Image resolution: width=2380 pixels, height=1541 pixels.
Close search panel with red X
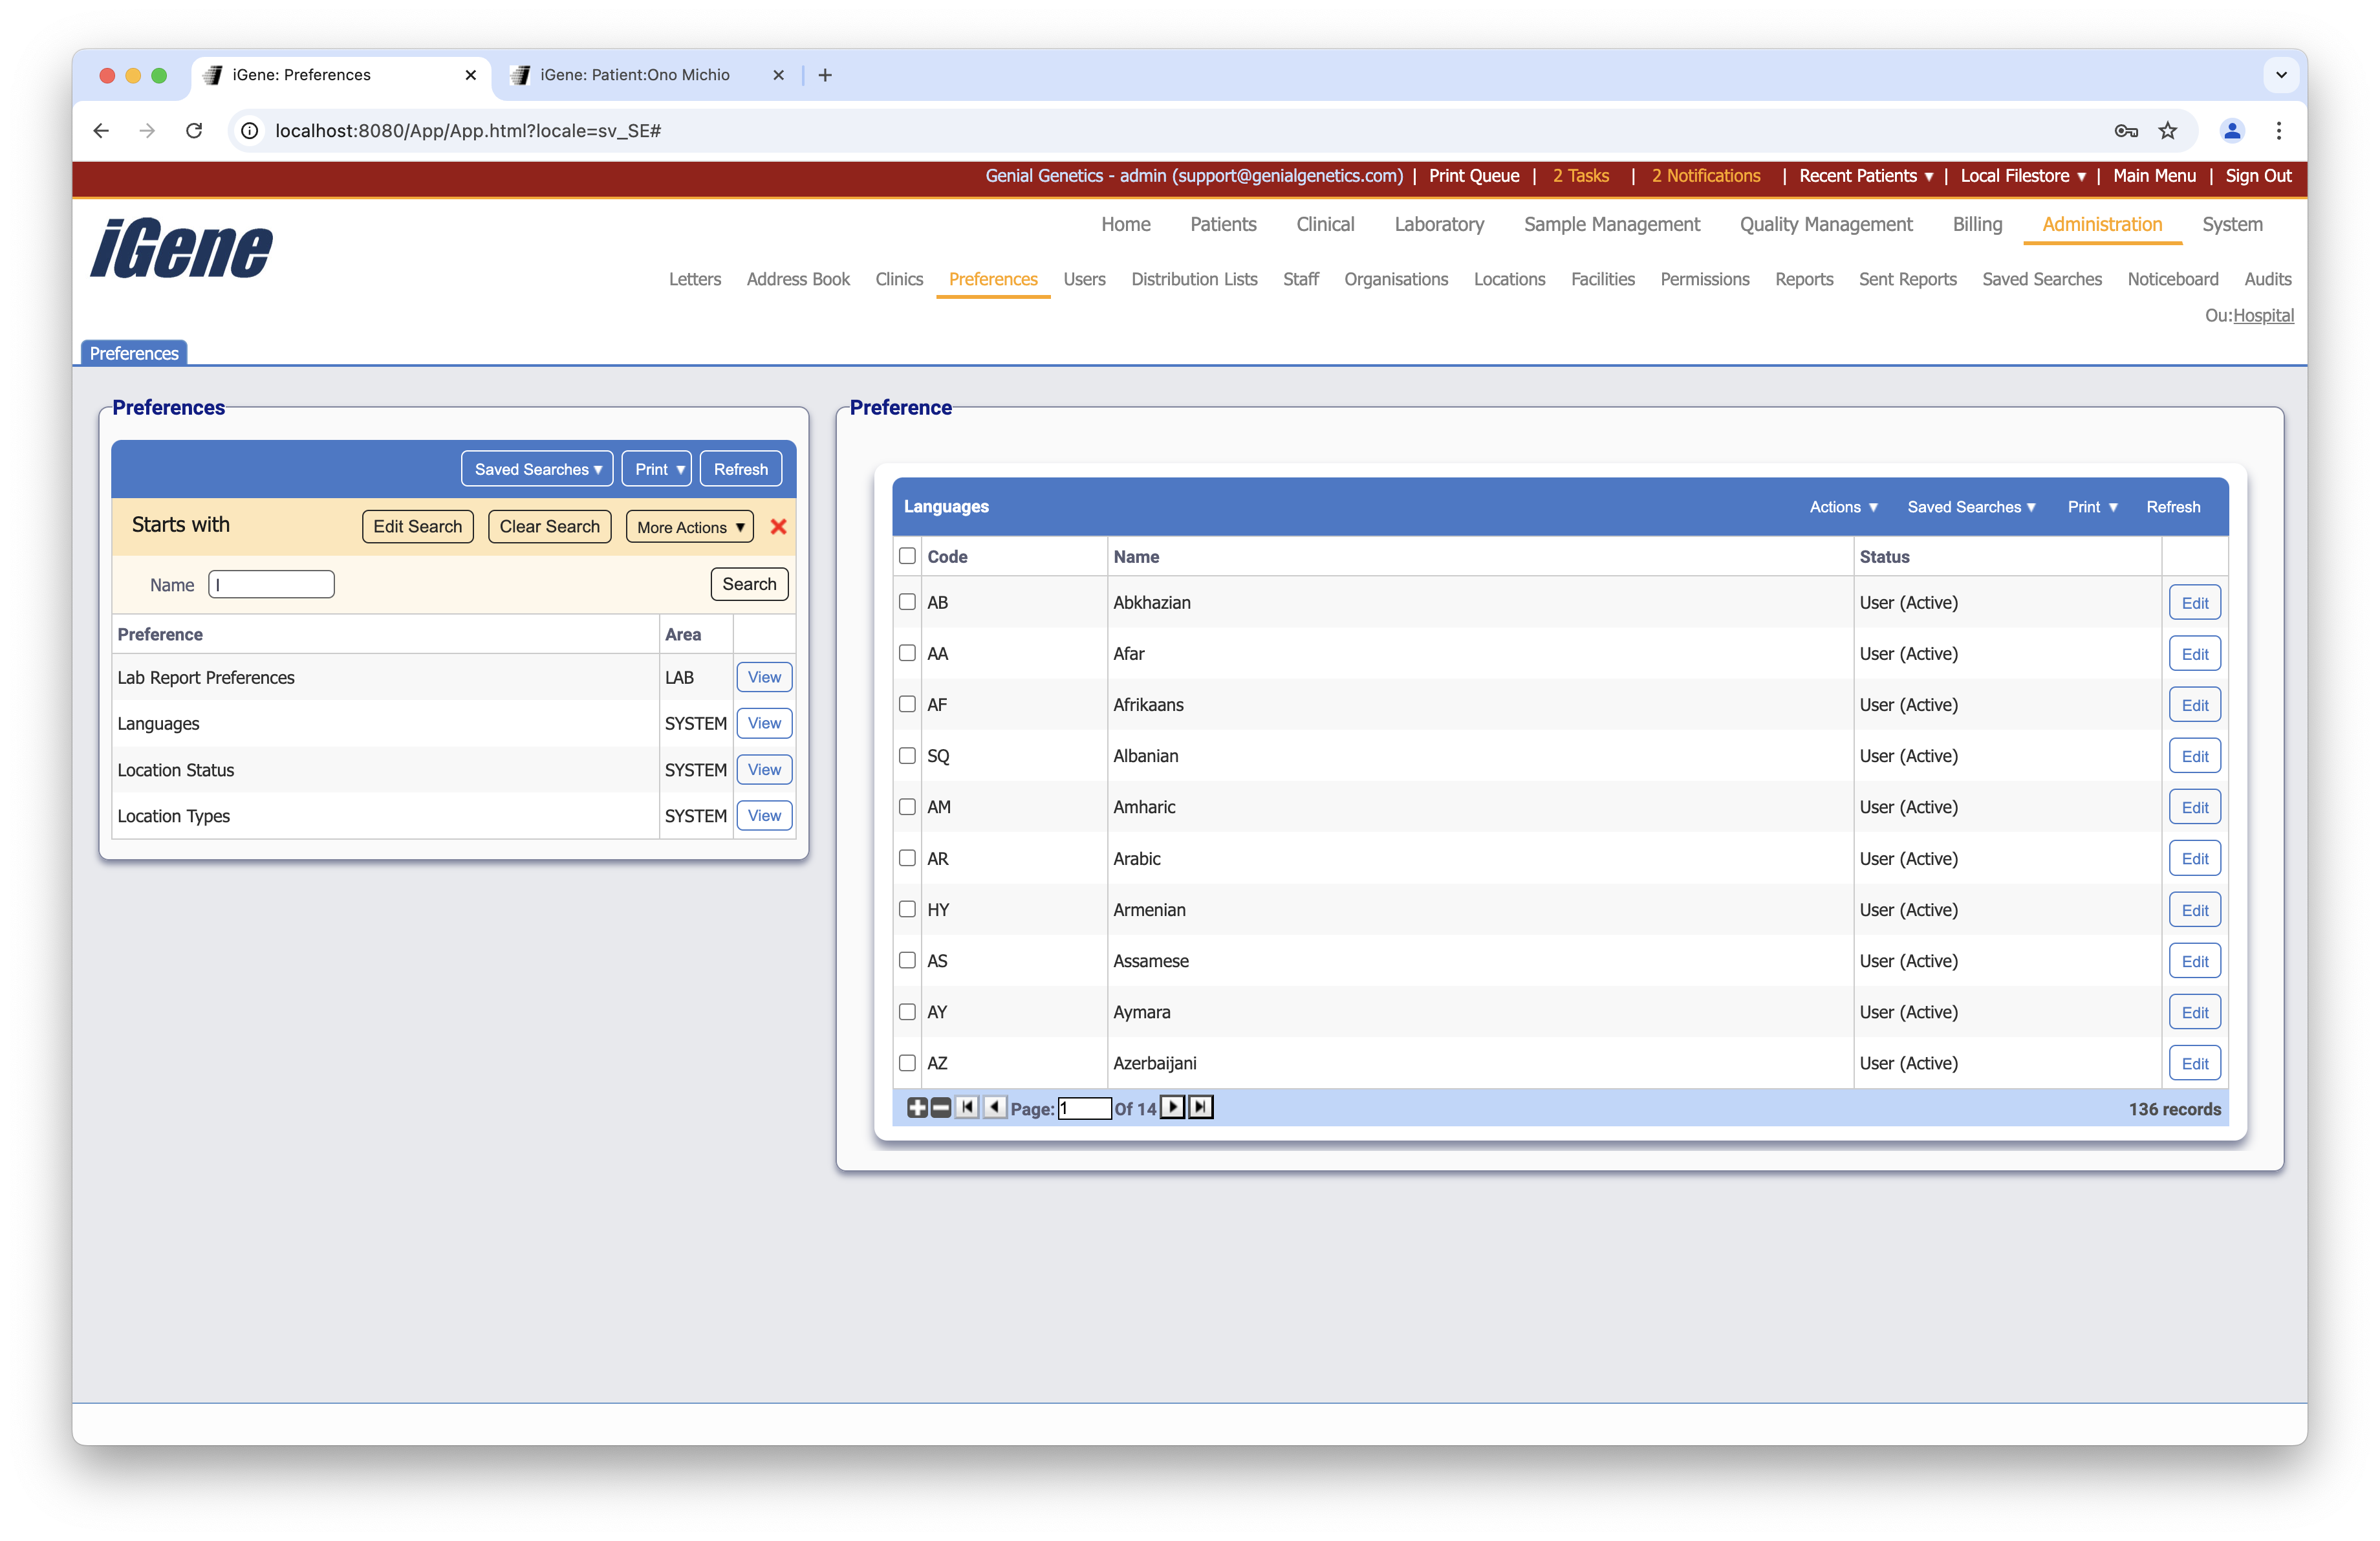coord(778,527)
